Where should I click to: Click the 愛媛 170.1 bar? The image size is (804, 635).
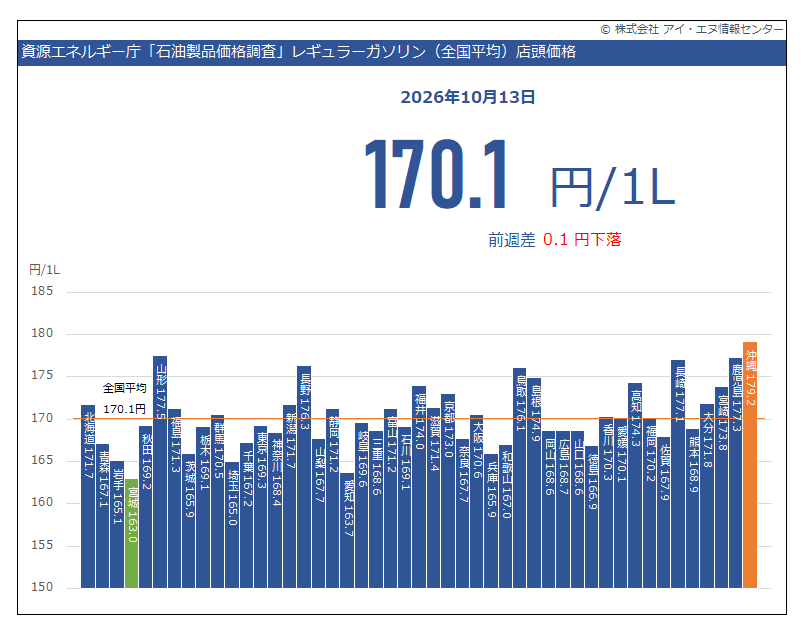click(x=620, y=503)
